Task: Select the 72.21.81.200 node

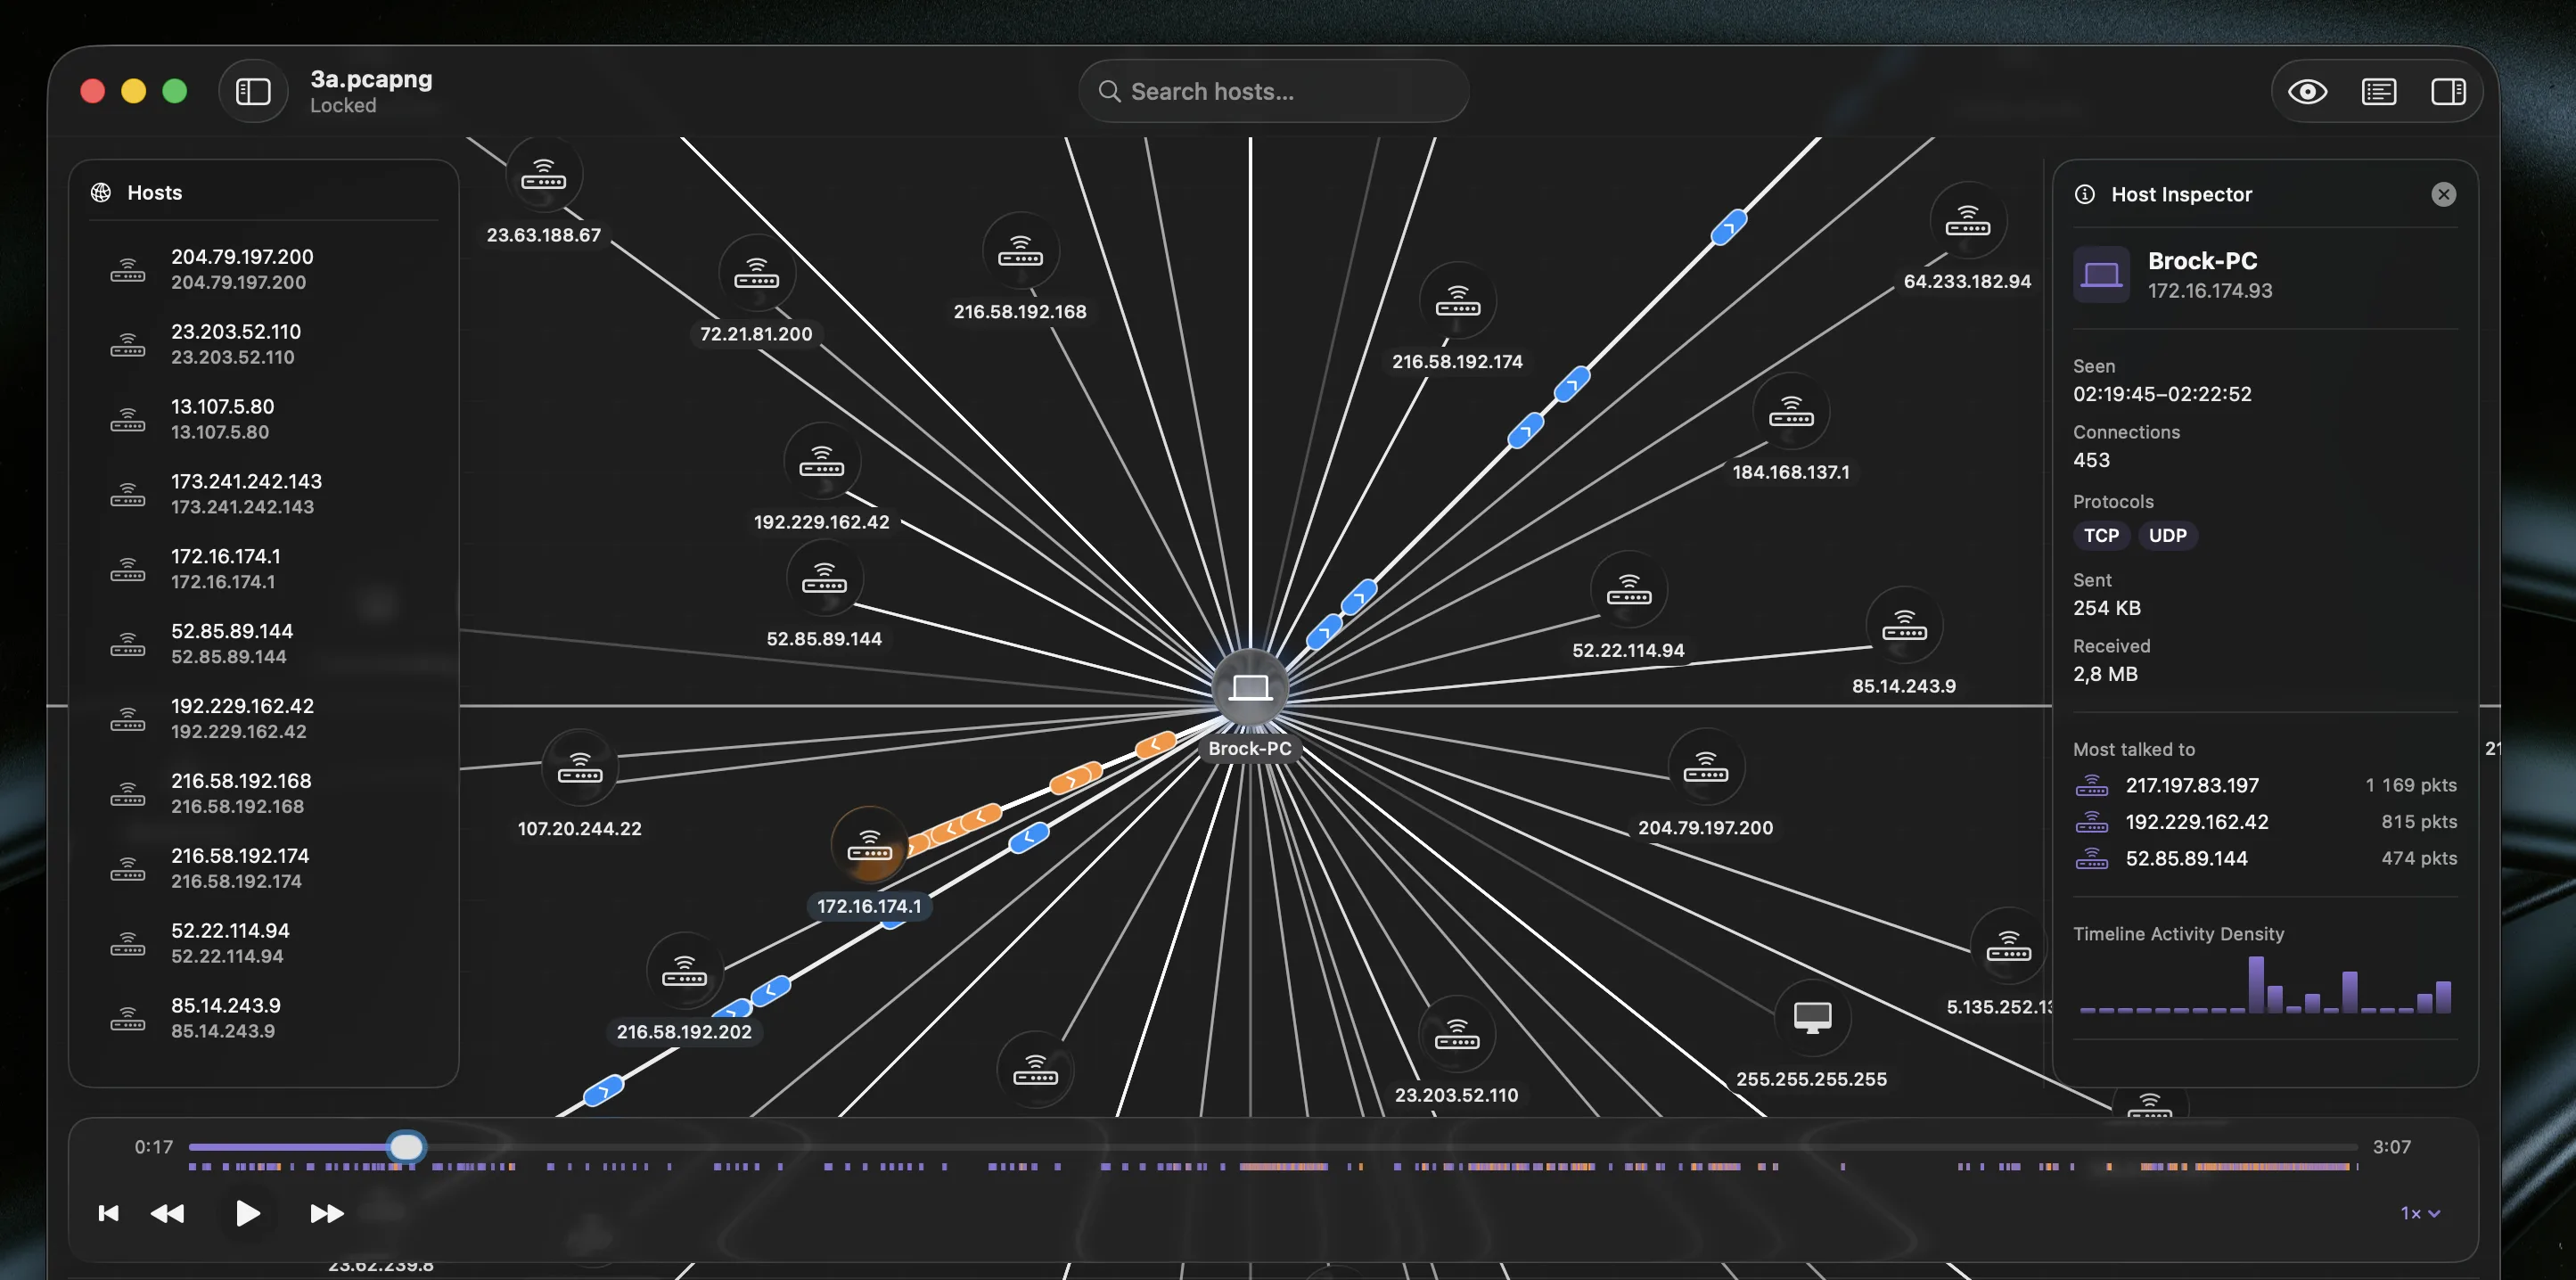Action: click(756, 273)
